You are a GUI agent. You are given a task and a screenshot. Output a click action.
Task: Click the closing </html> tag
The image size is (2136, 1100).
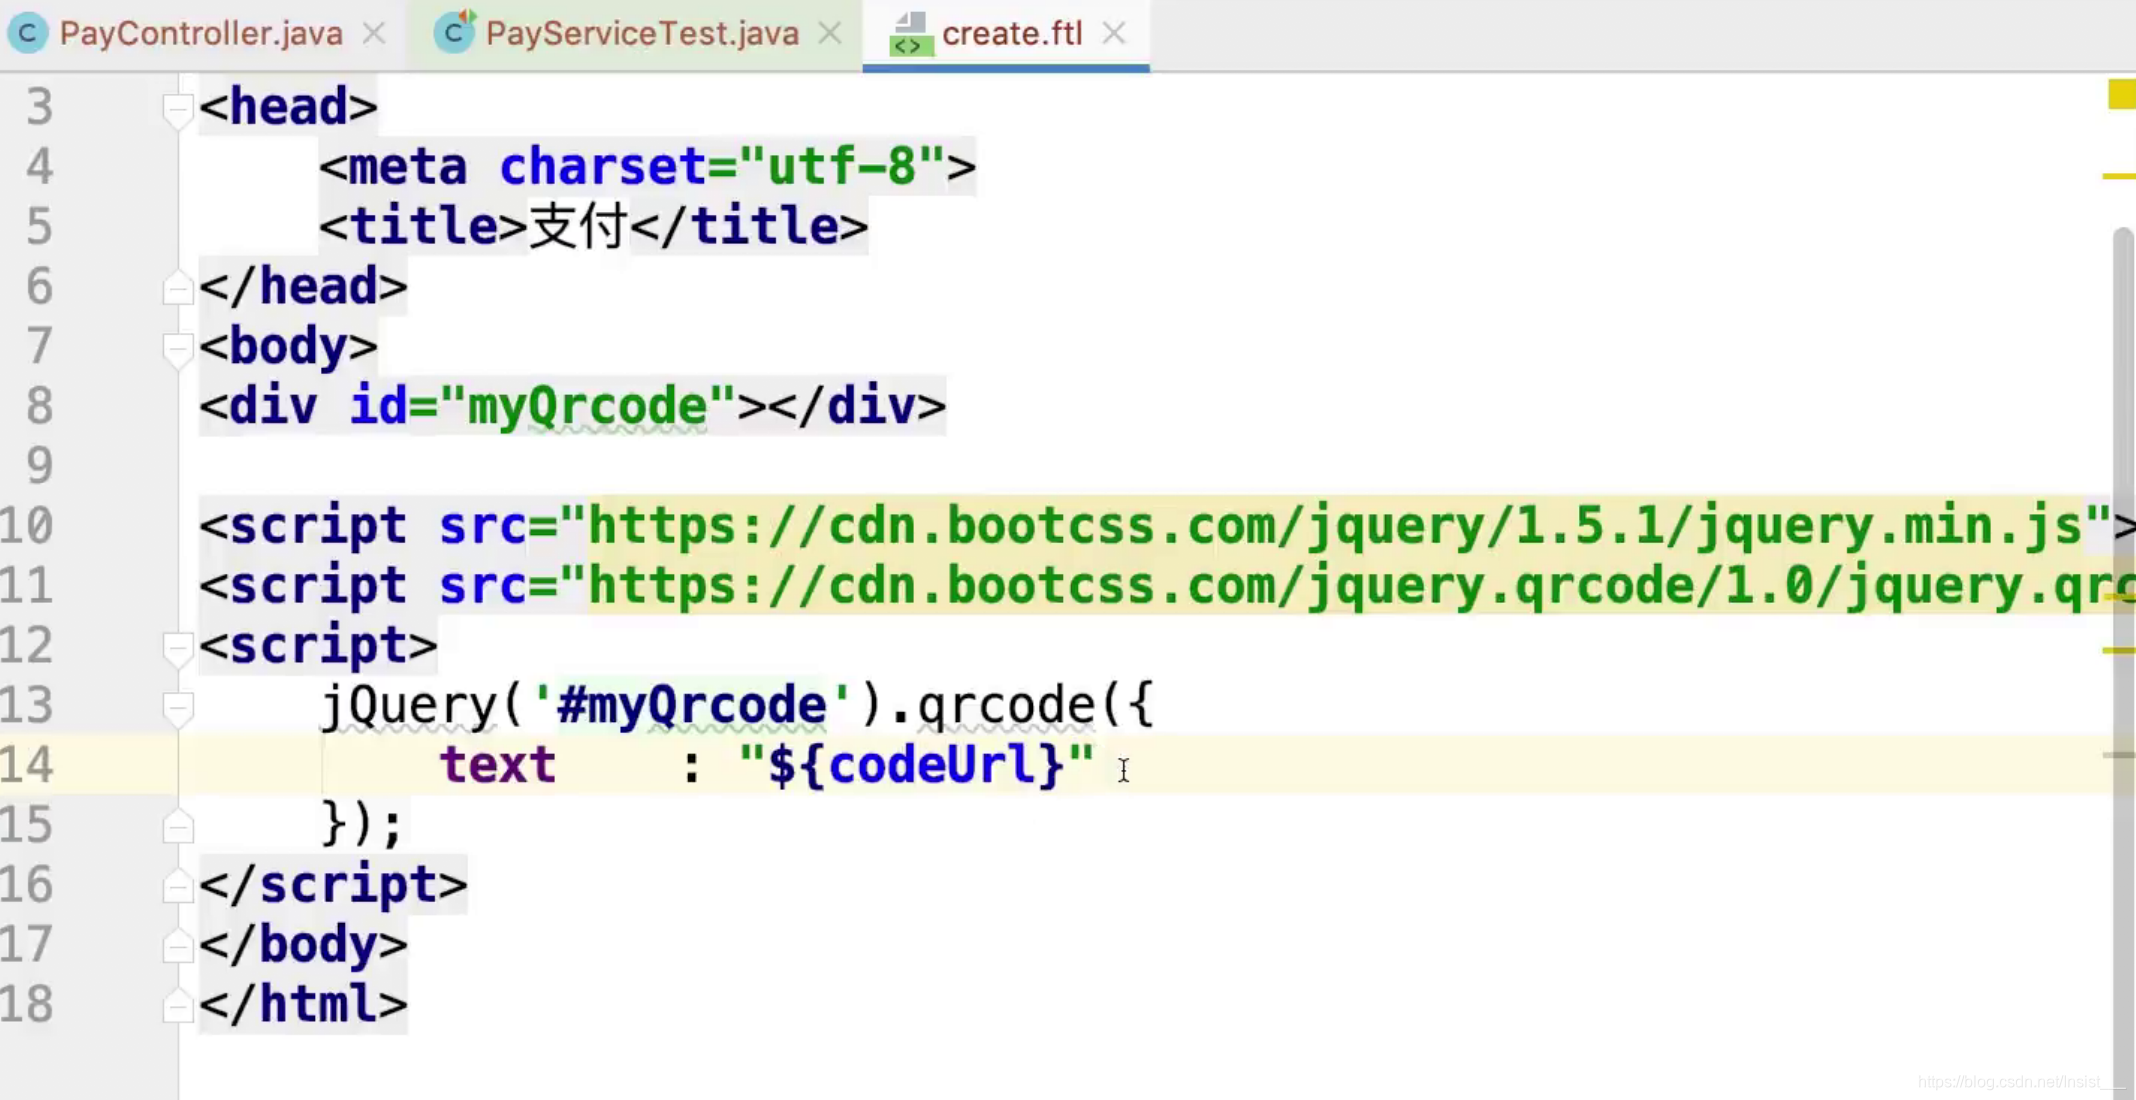click(x=303, y=1004)
